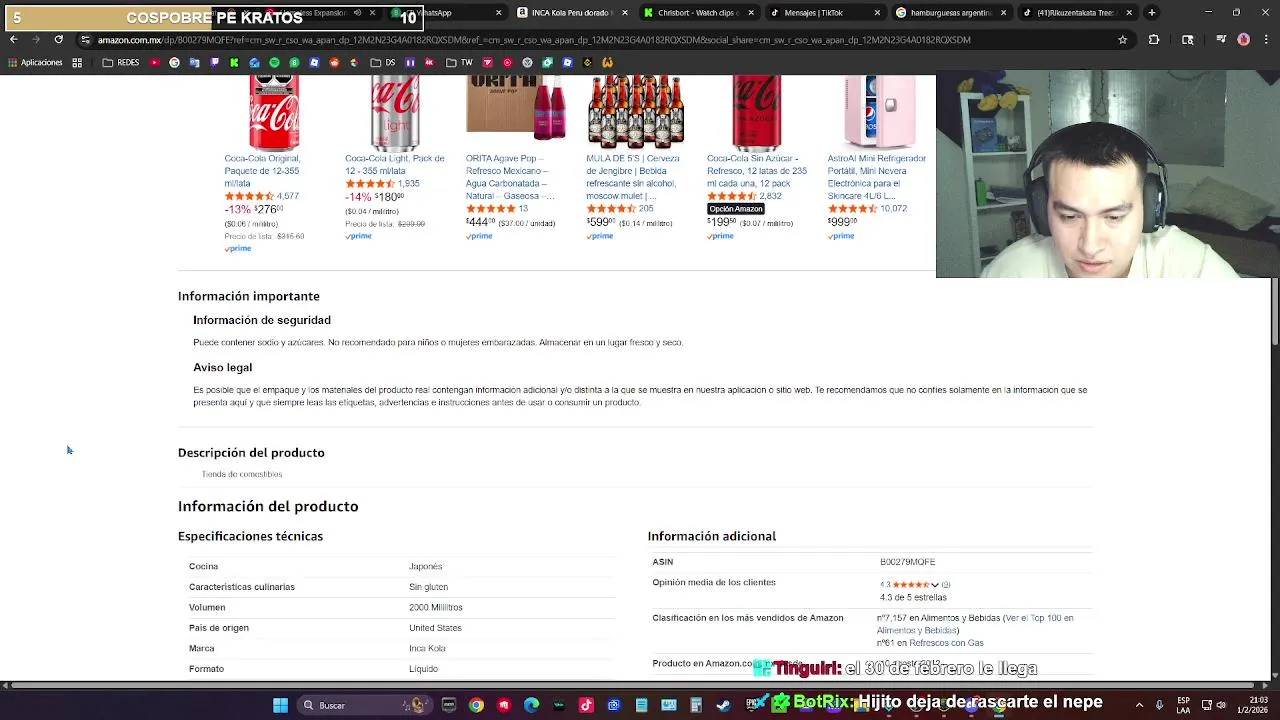Click the taskbar Buscar search box
This screenshot has width=1280, height=720.
[364, 705]
